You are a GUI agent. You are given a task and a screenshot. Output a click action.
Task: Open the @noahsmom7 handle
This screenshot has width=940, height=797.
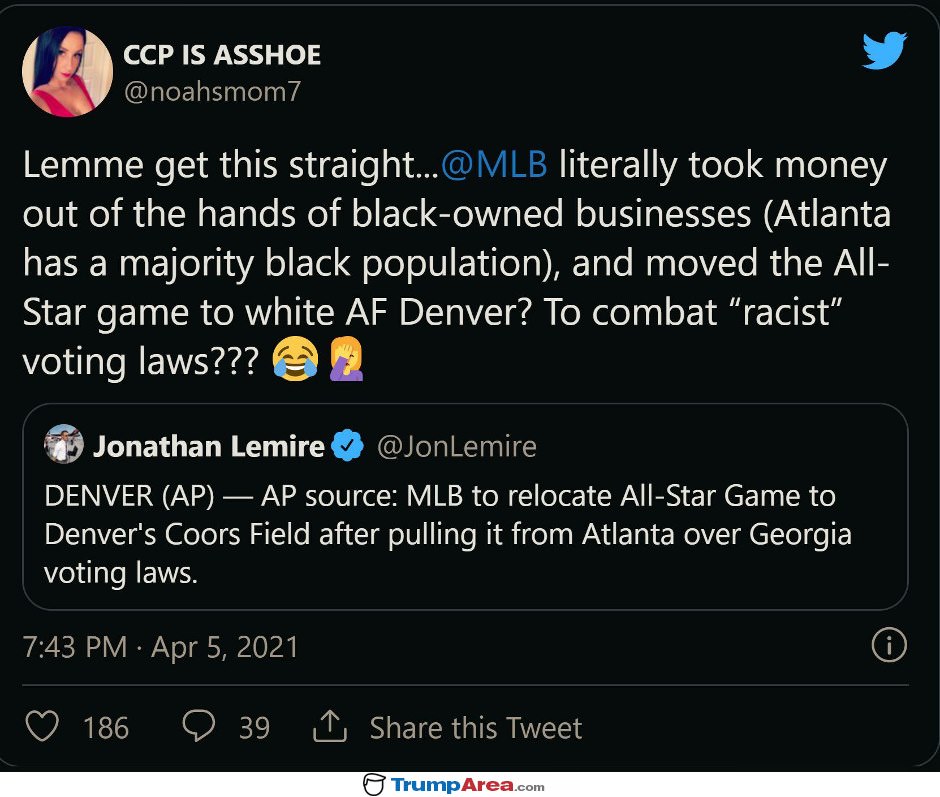point(212,92)
